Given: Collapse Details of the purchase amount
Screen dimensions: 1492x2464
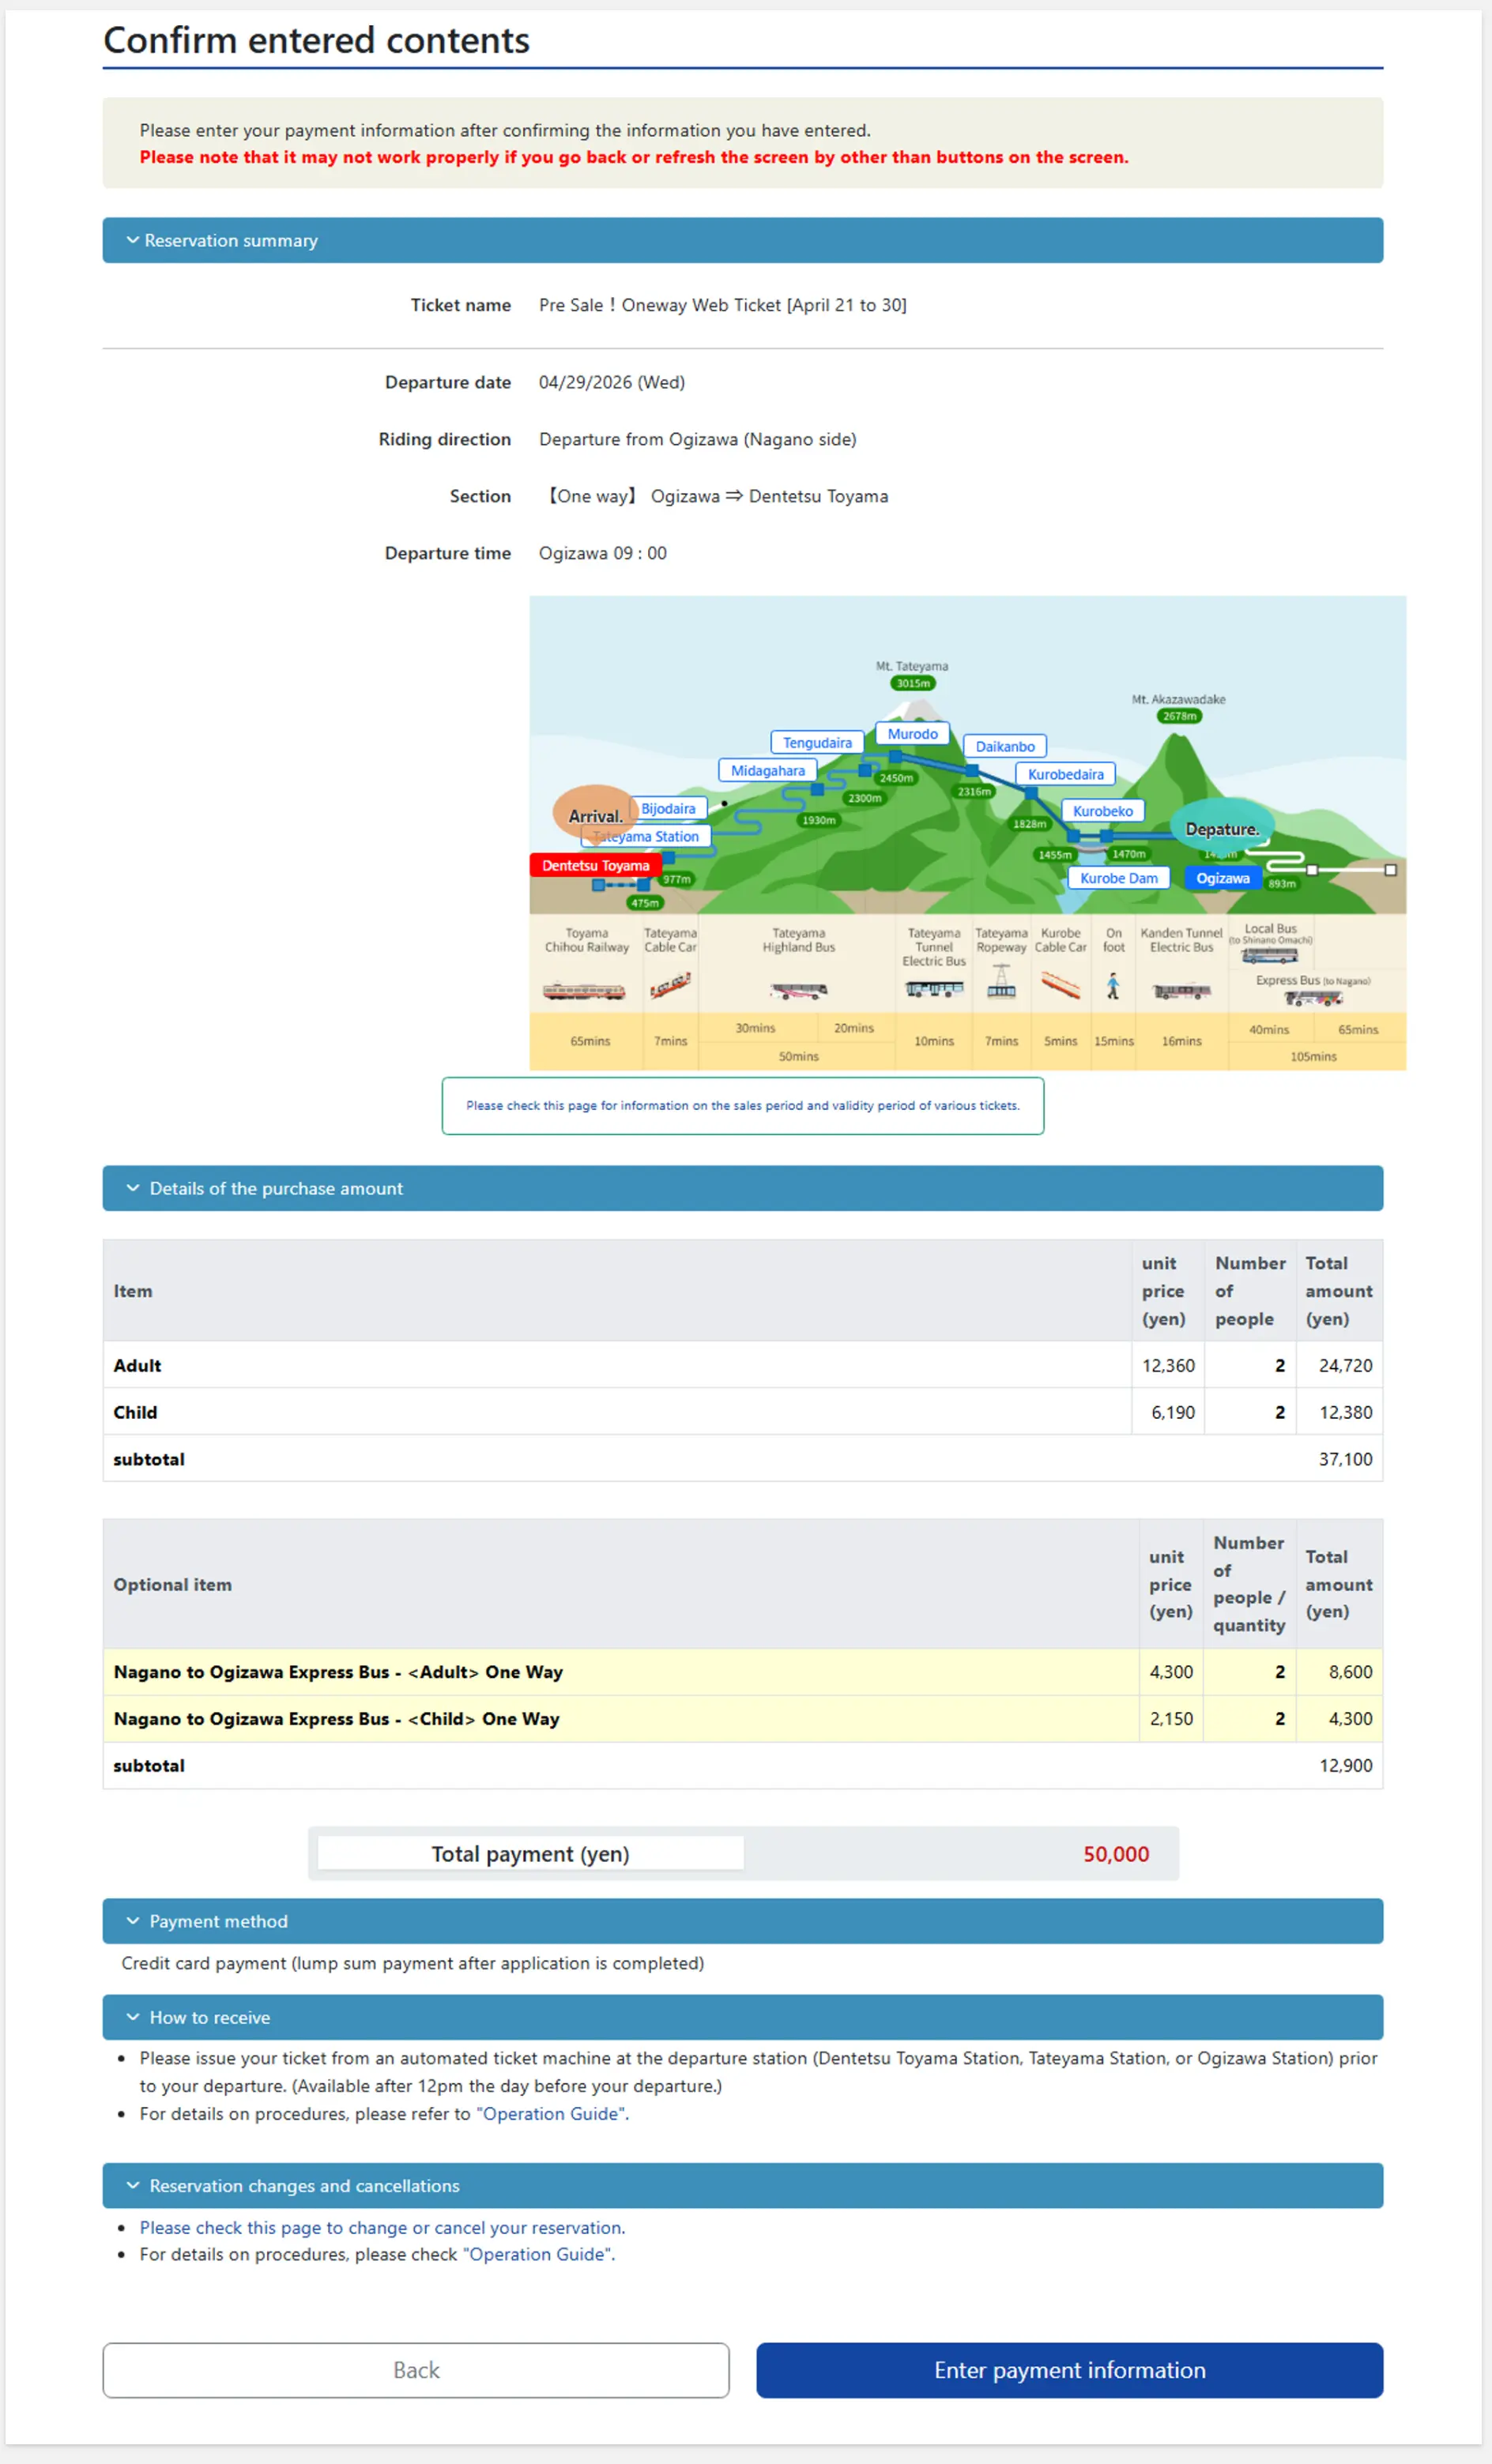Looking at the screenshot, I should 275,1188.
